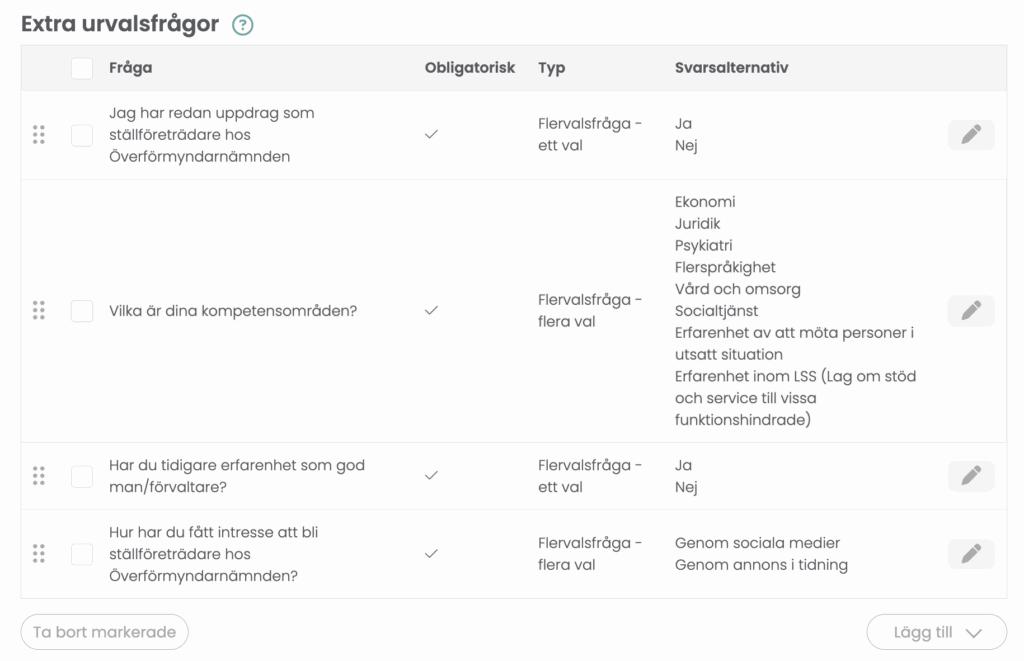Edit the 'Hur har du fått intresse' question
Screen dimensions: 1024x661
[x=970, y=554]
